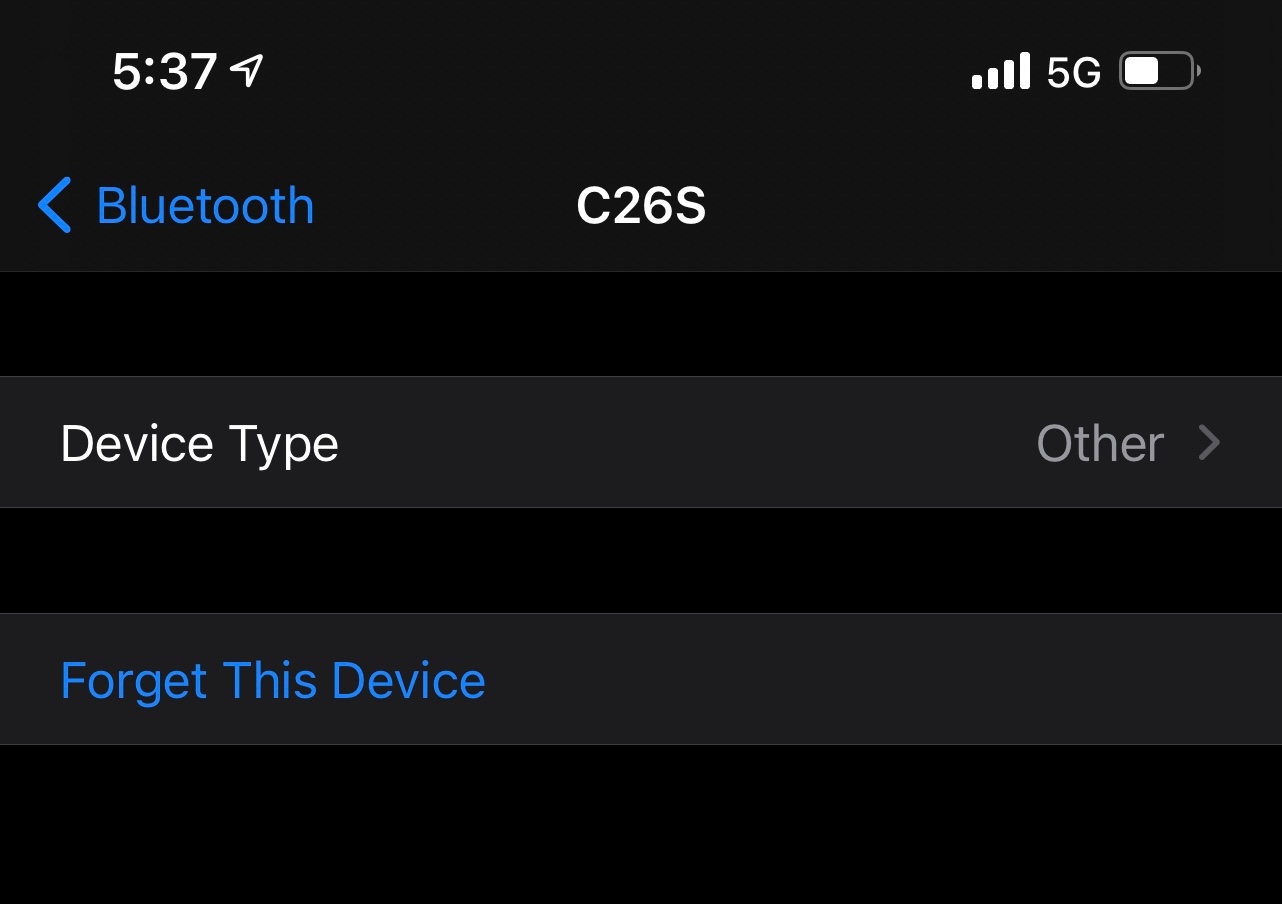The height and width of the screenshot is (904, 1282).
Task: Tap the Bluetooth back label text
Action: [205, 206]
